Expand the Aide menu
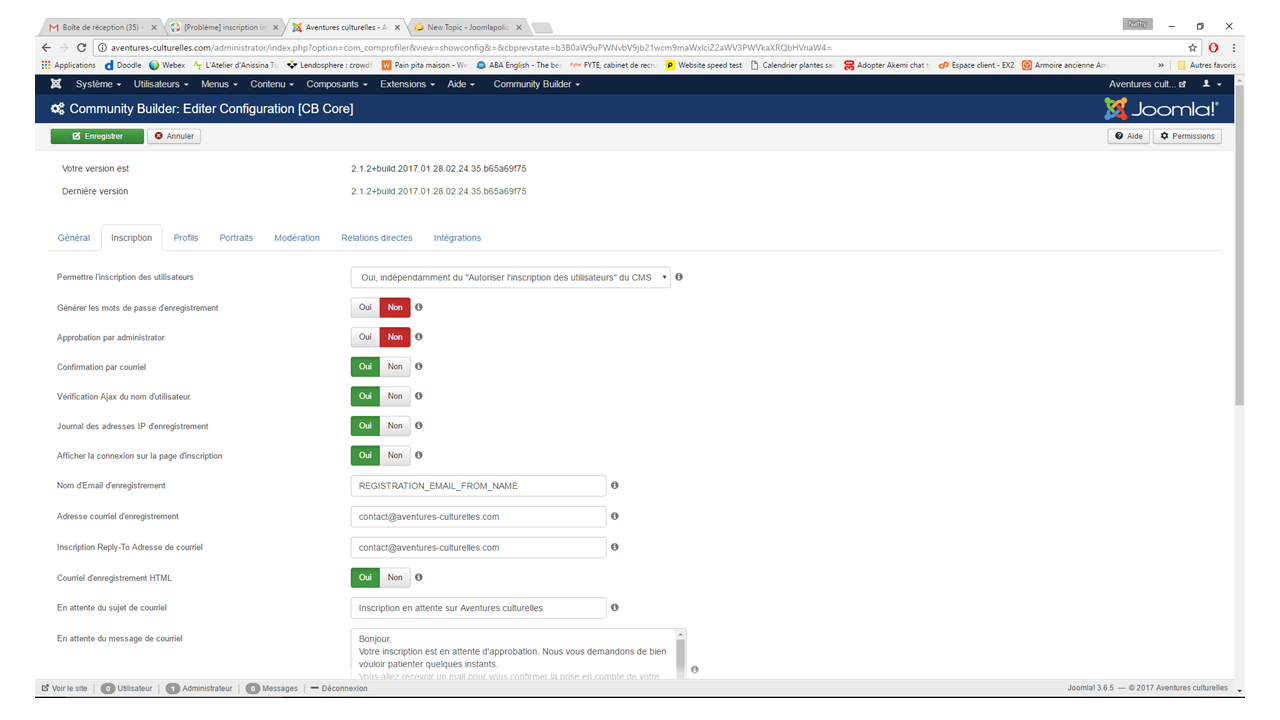 461,84
